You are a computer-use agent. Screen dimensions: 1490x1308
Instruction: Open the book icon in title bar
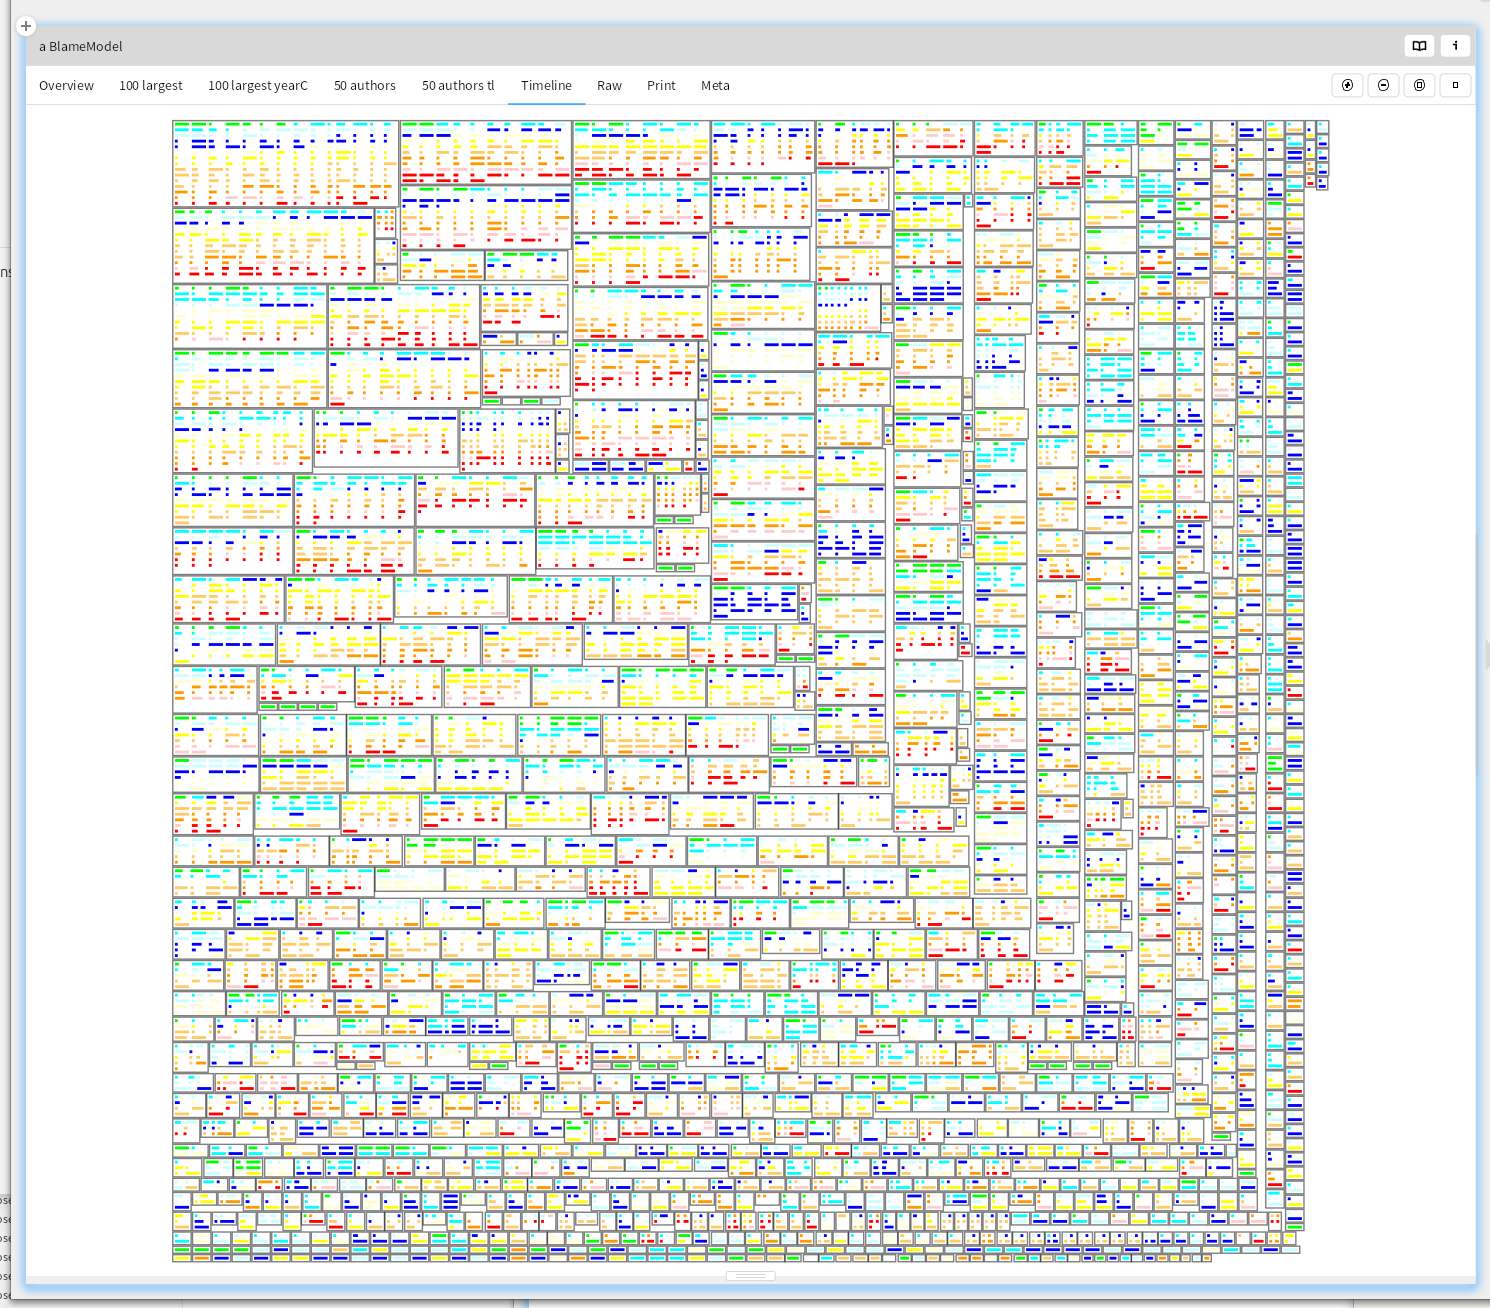[1419, 46]
